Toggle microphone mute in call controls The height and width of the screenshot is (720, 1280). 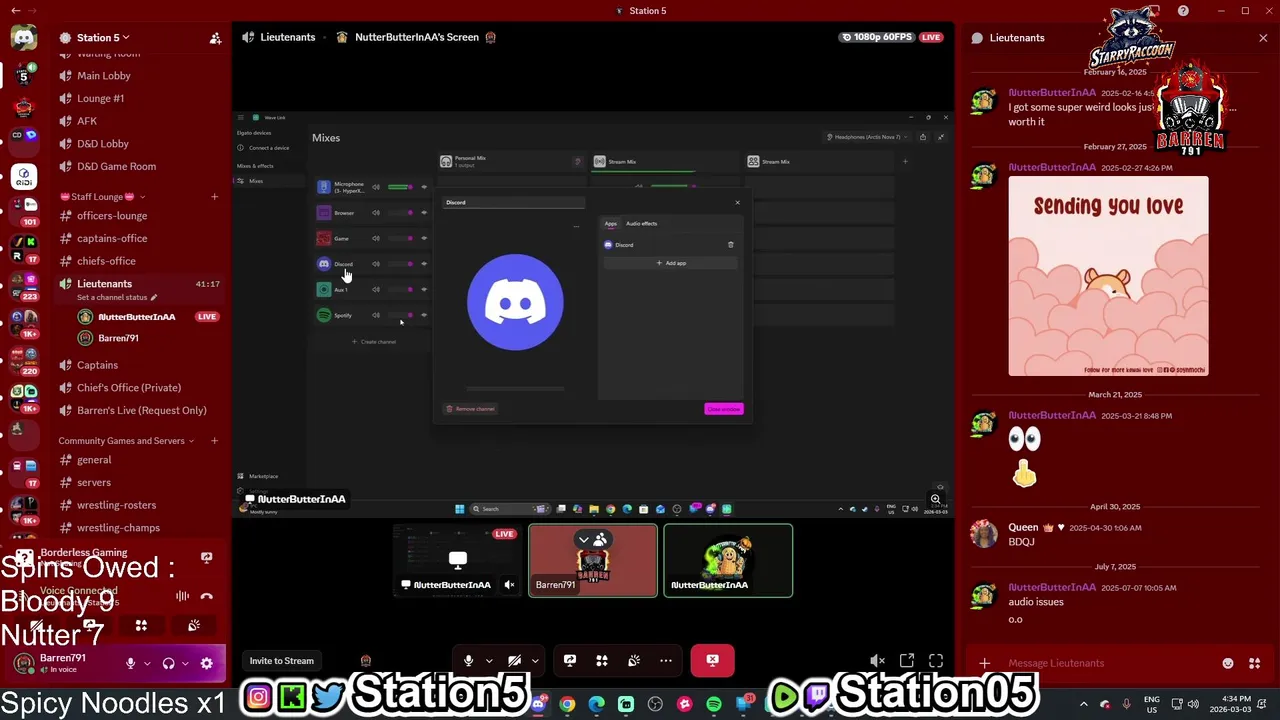pyautogui.click(x=468, y=661)
